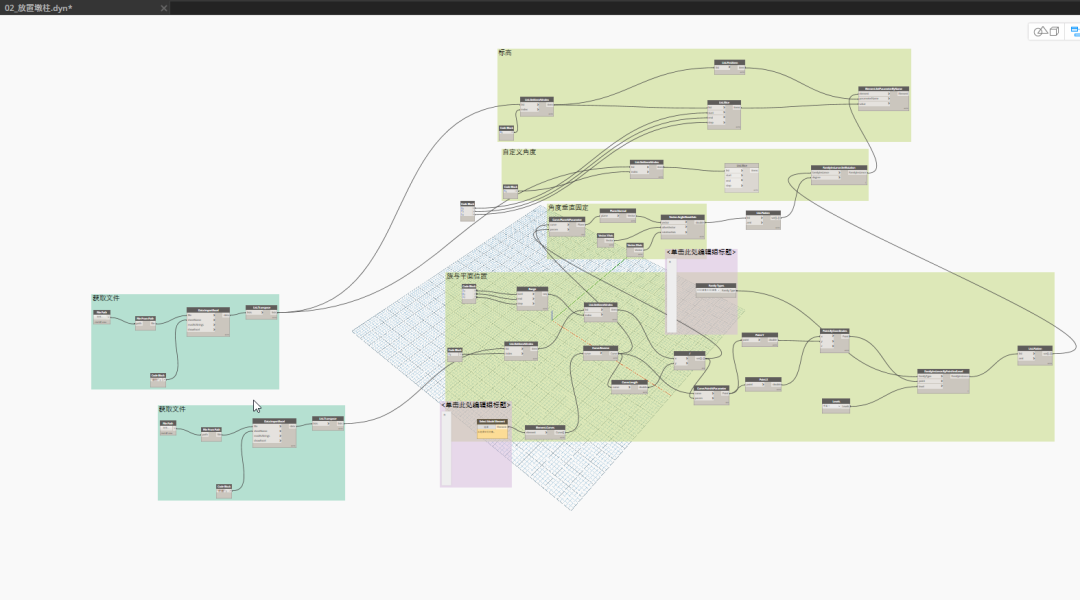
Task: Select the Family Types node header
Action: pos(716,286)
